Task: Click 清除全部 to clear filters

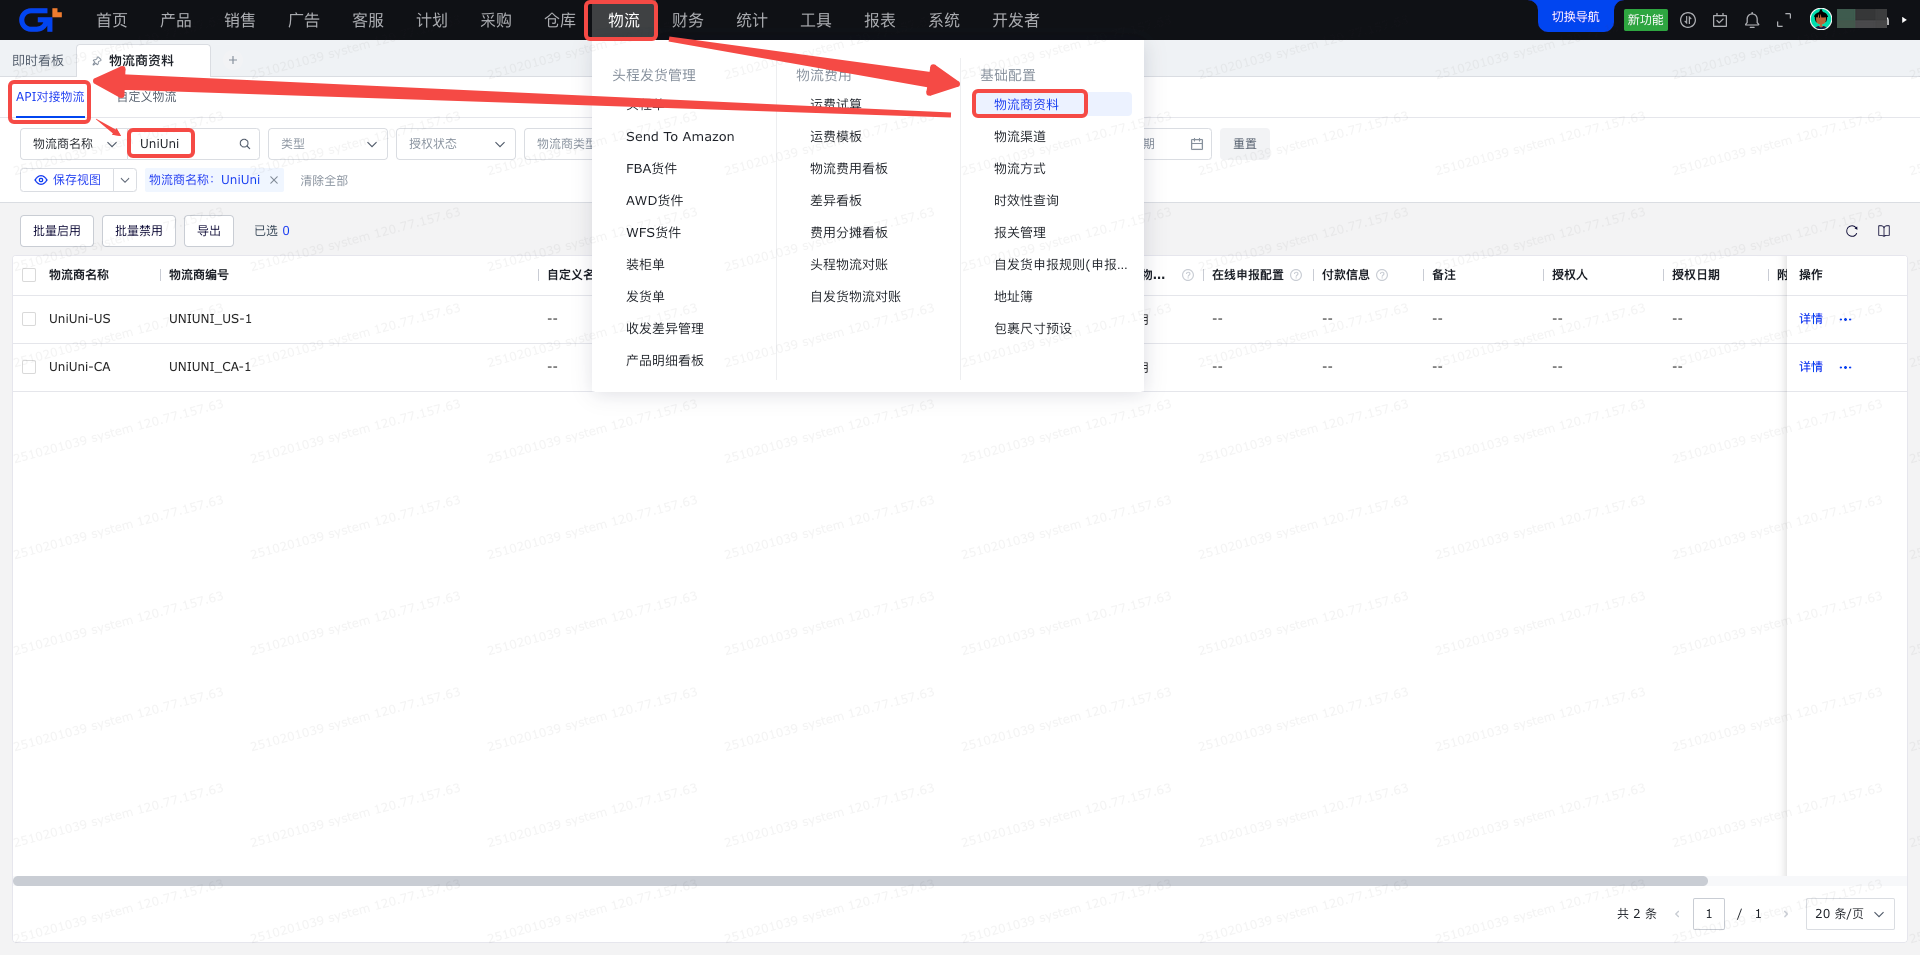Action: [324, 181]
